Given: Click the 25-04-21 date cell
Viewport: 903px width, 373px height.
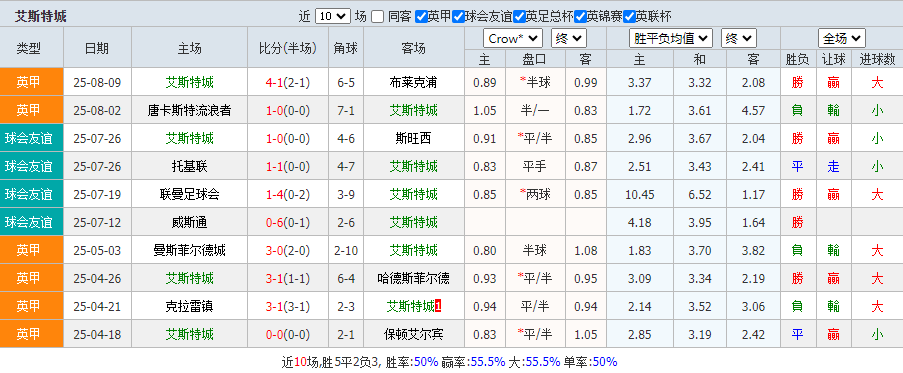Looking at the screenshot, I should (x=97, y=306).
